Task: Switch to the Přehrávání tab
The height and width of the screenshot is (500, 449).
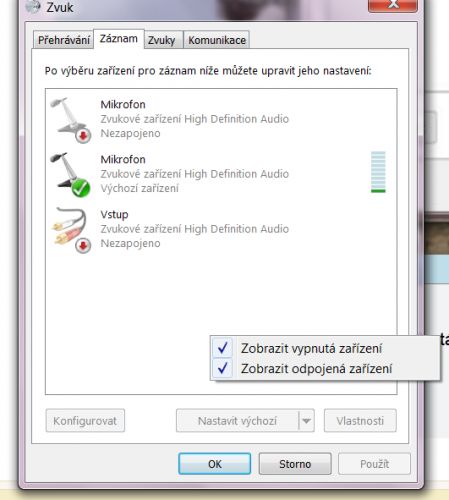Action: point(64,40)
